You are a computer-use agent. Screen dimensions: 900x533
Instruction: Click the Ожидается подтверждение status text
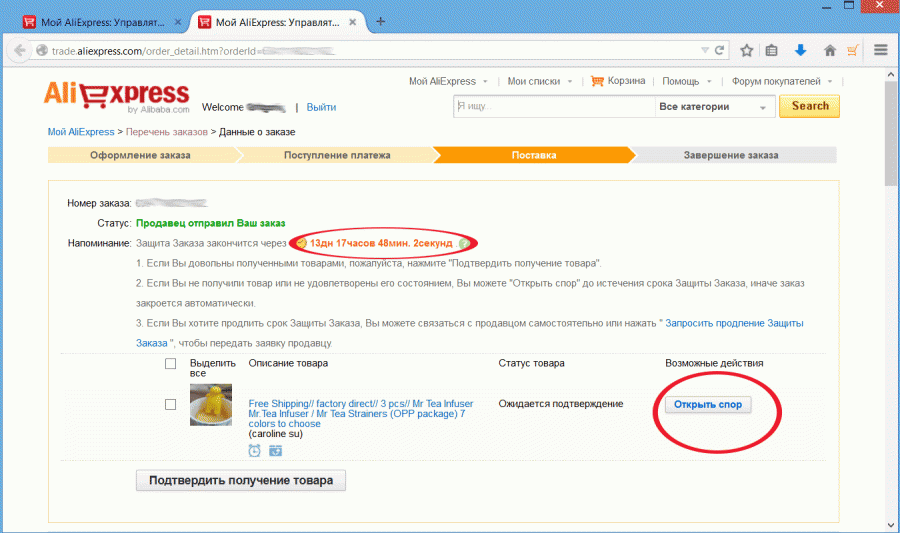(561, 404)
